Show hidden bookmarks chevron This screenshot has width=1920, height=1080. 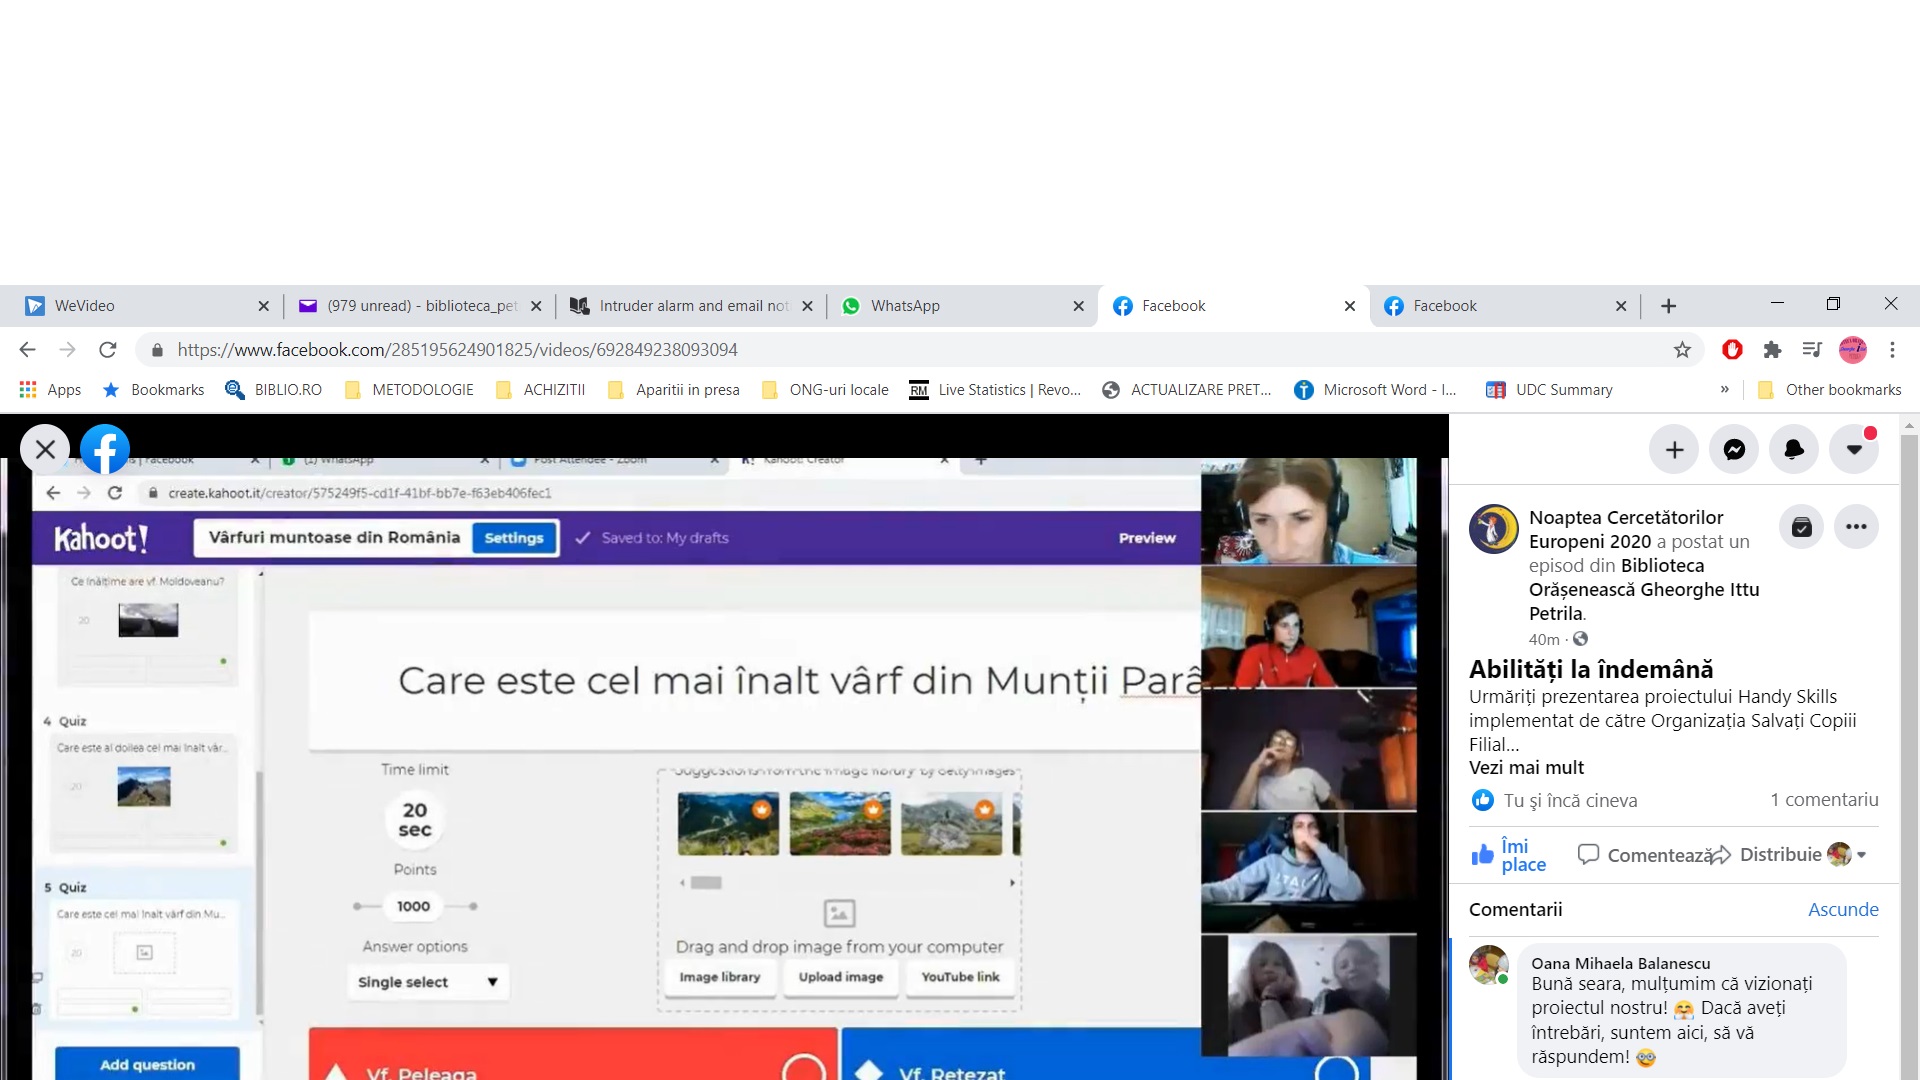click(1724, 390)
